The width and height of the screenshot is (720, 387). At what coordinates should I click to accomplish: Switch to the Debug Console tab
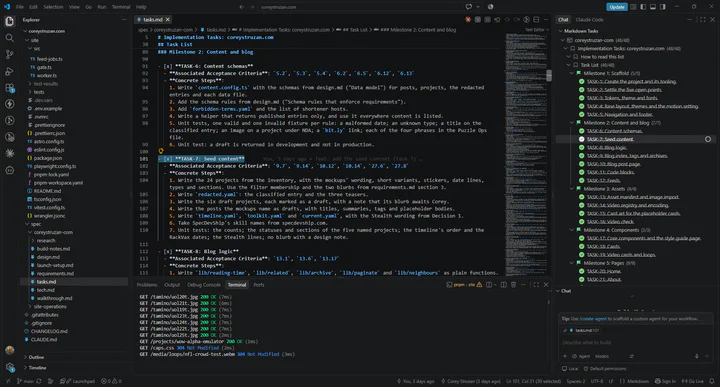204,285
